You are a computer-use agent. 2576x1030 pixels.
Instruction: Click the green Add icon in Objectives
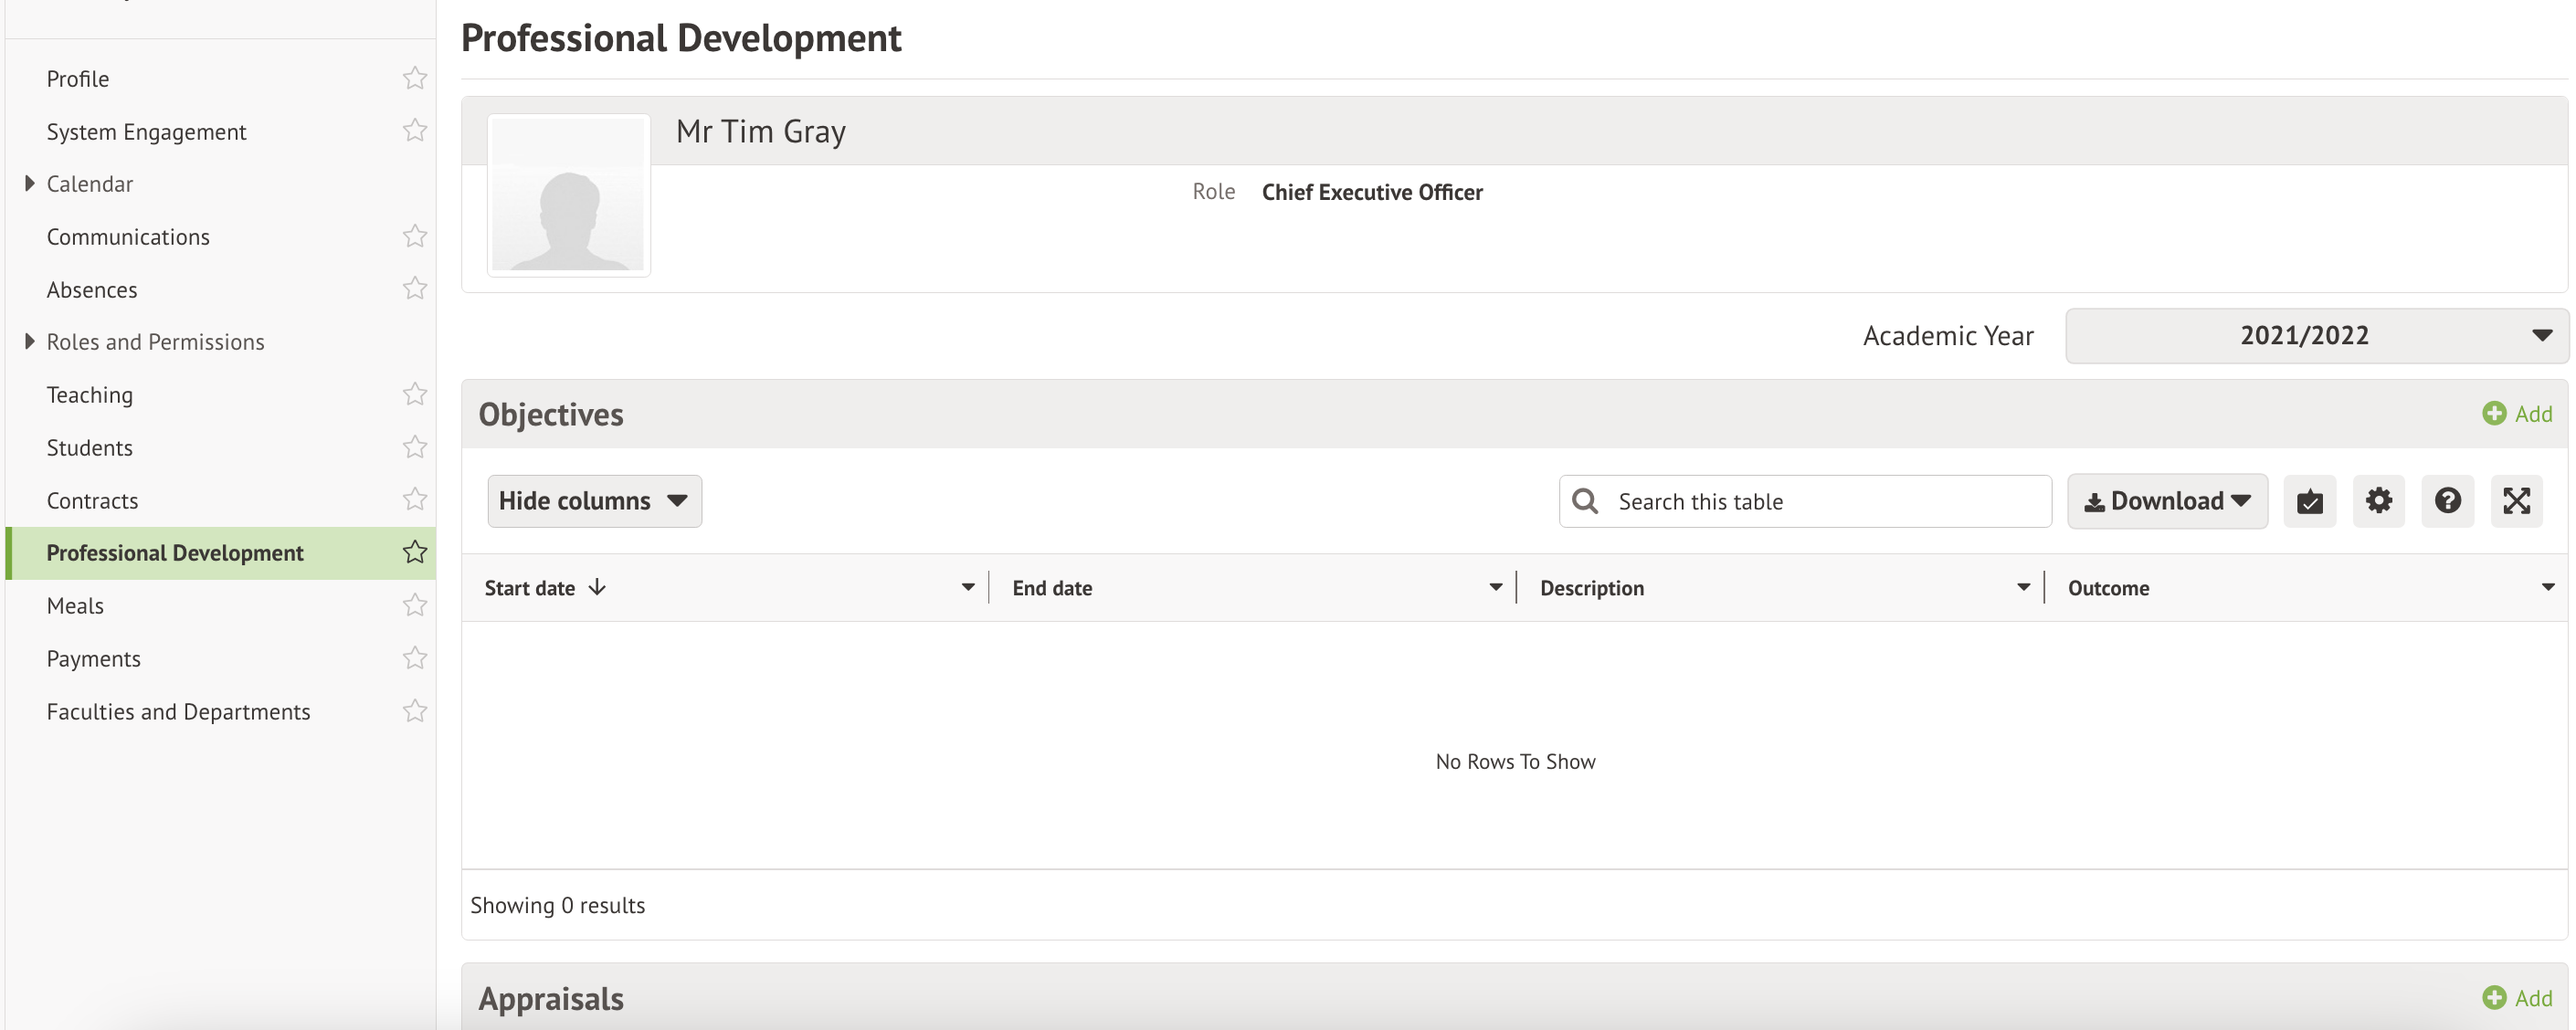2494,414
